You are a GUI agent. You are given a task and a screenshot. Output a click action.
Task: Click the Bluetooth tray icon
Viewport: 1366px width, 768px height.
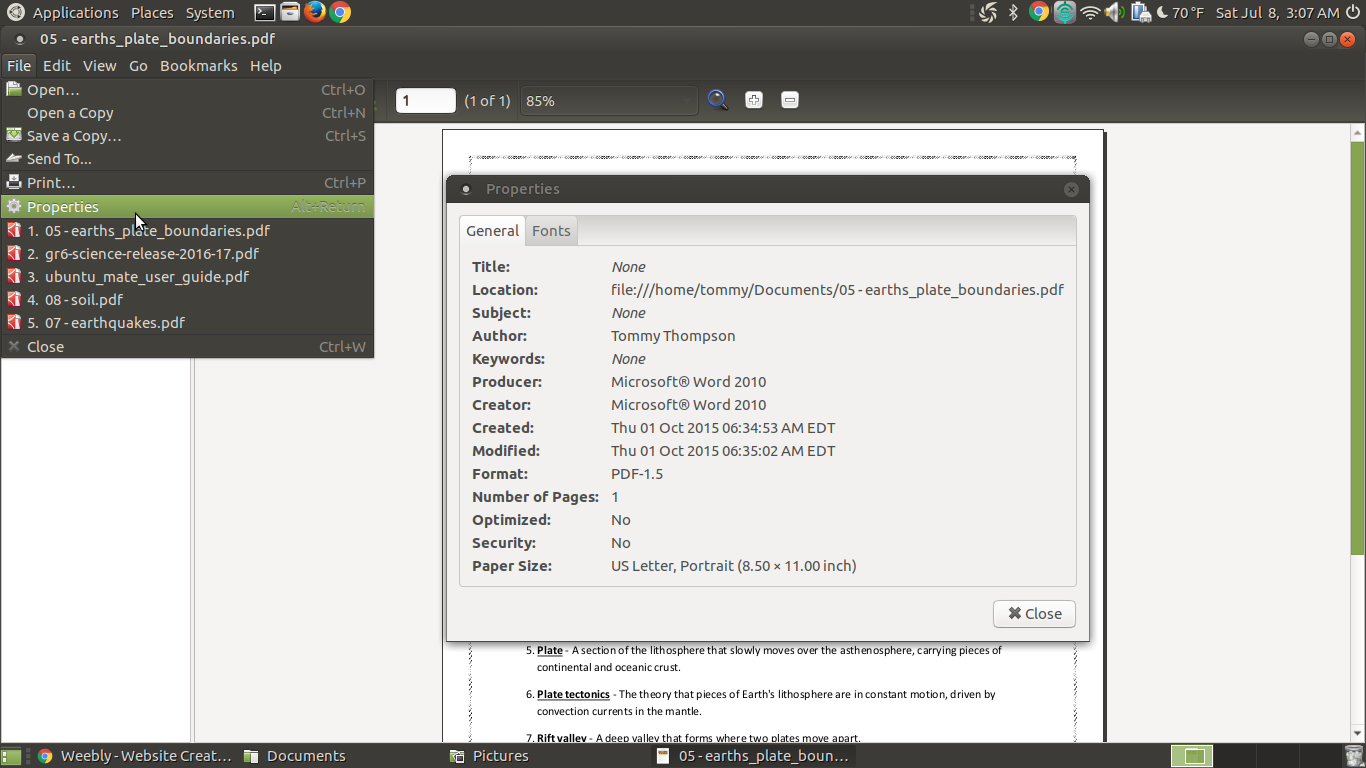click(1013, 13)
